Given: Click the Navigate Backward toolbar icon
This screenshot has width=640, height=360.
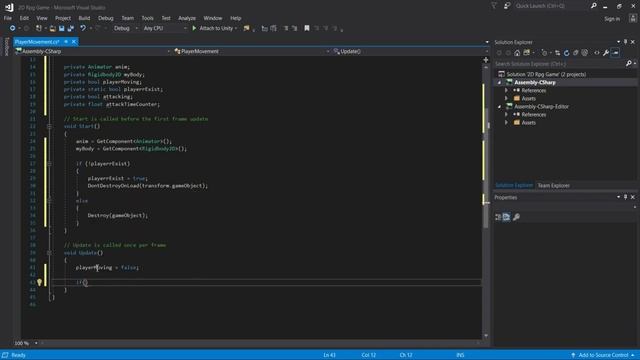Looking at the screenshot, I should click(x=12, y=28).
